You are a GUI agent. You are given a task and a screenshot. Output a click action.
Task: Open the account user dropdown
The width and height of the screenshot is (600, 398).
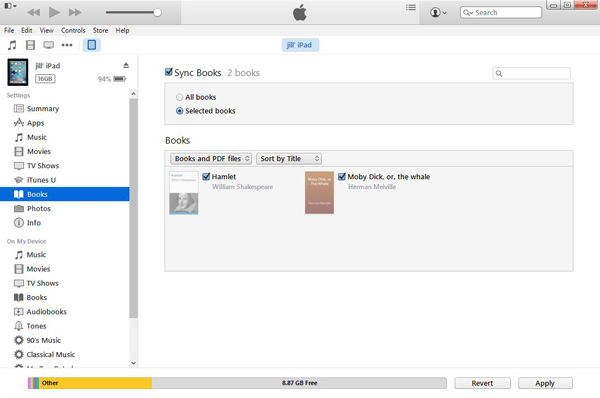(438, 12)
